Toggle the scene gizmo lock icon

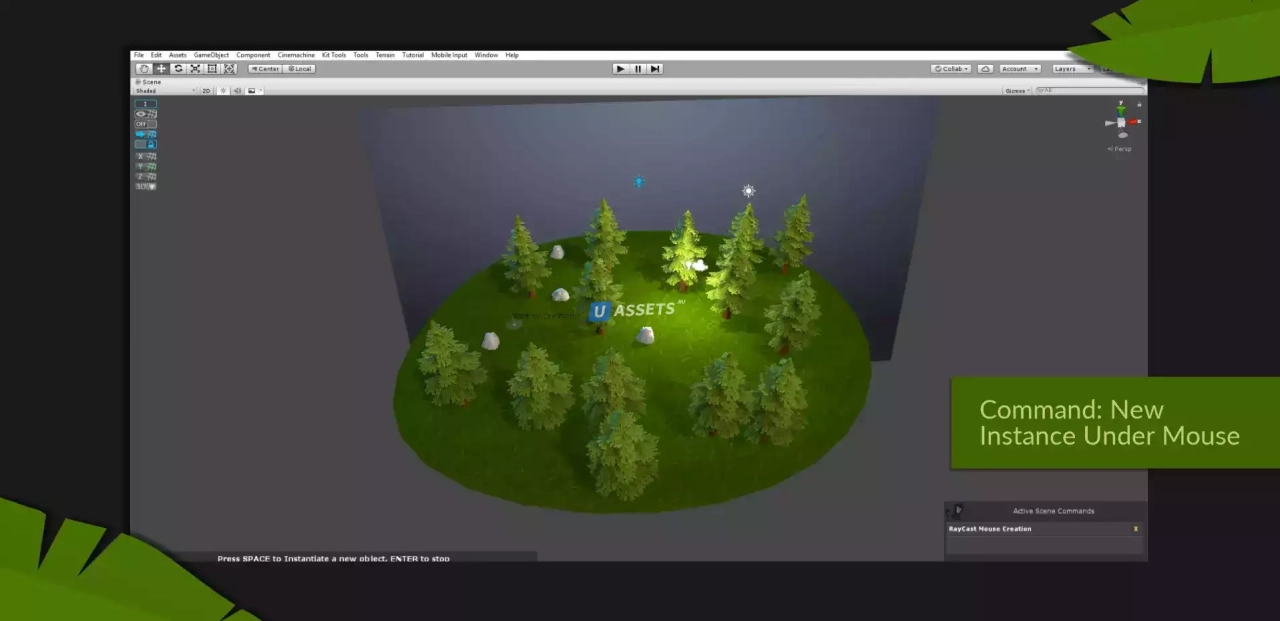pyautogui.click(x=1139, y=104)
